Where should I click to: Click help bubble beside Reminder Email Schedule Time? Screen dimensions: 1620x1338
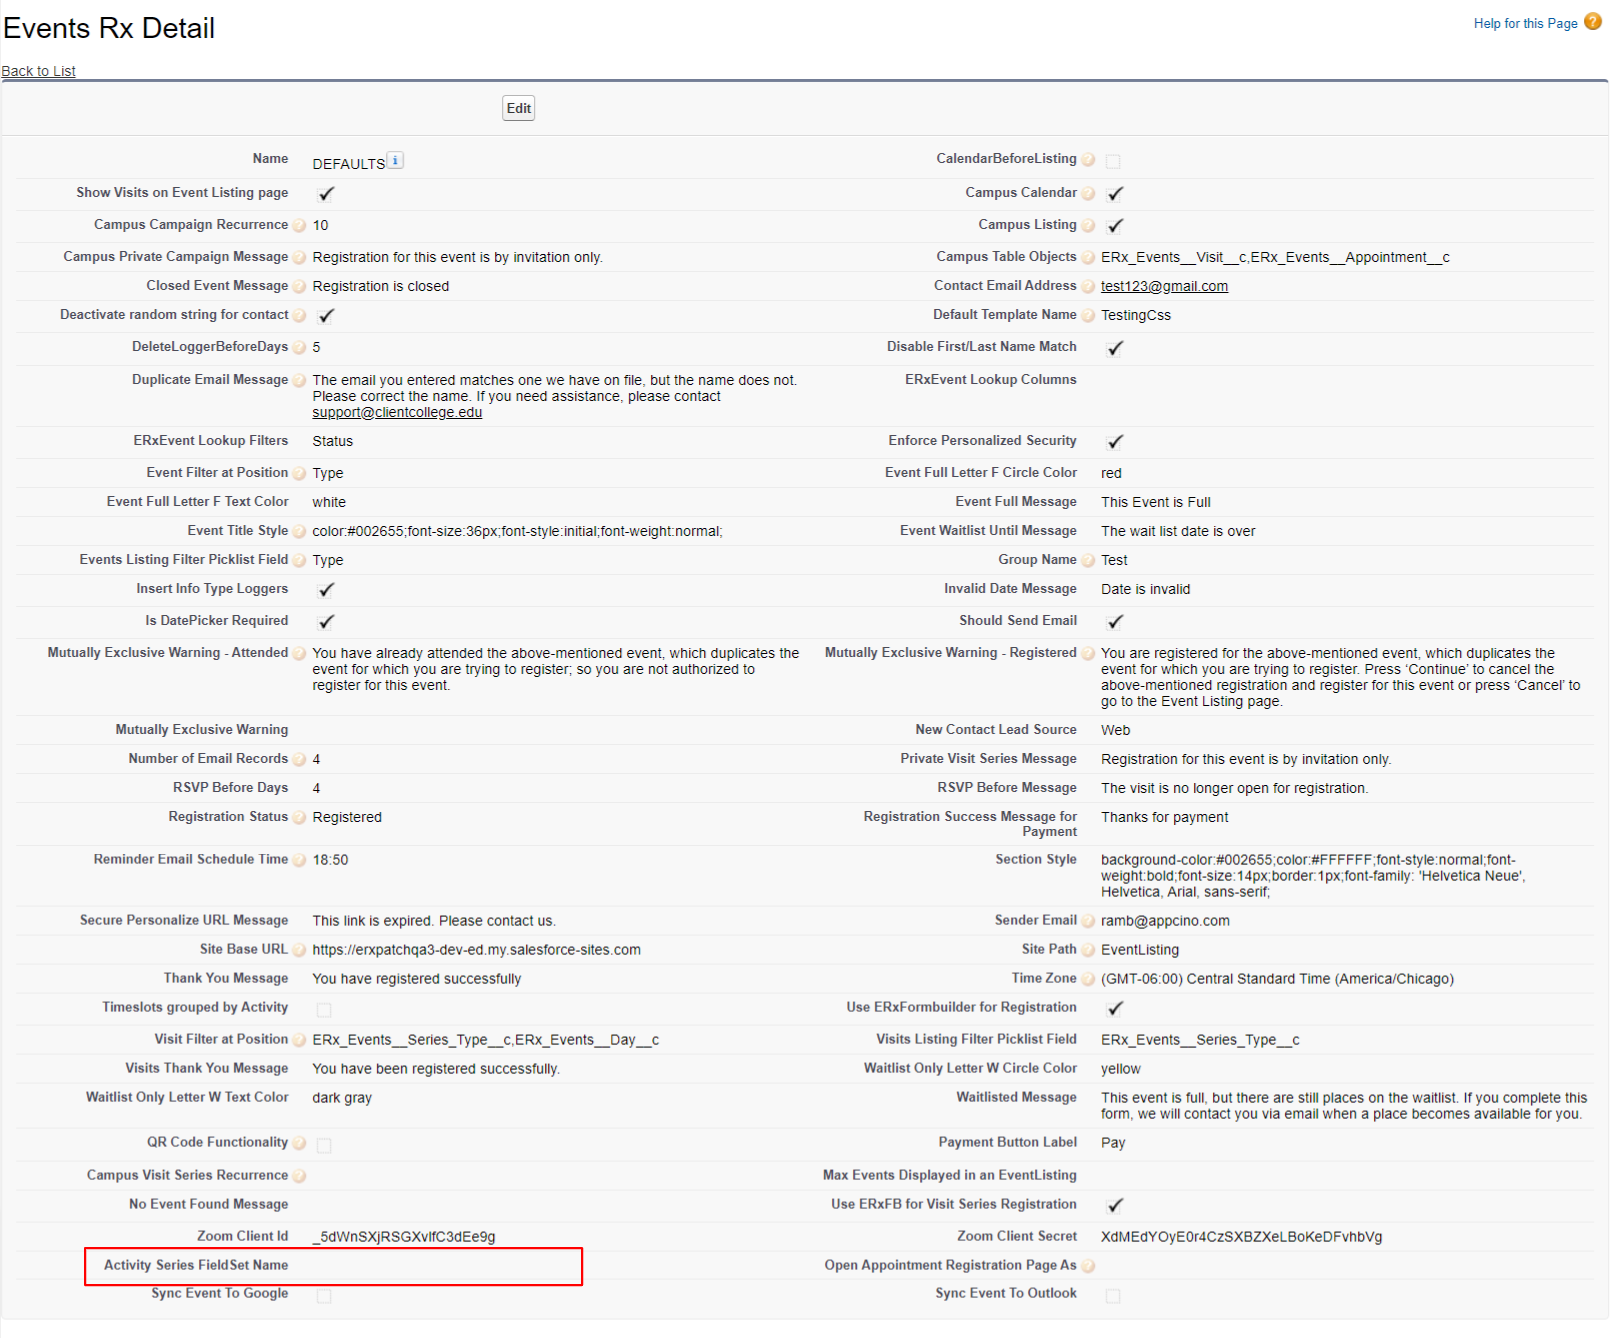[299, 860]
